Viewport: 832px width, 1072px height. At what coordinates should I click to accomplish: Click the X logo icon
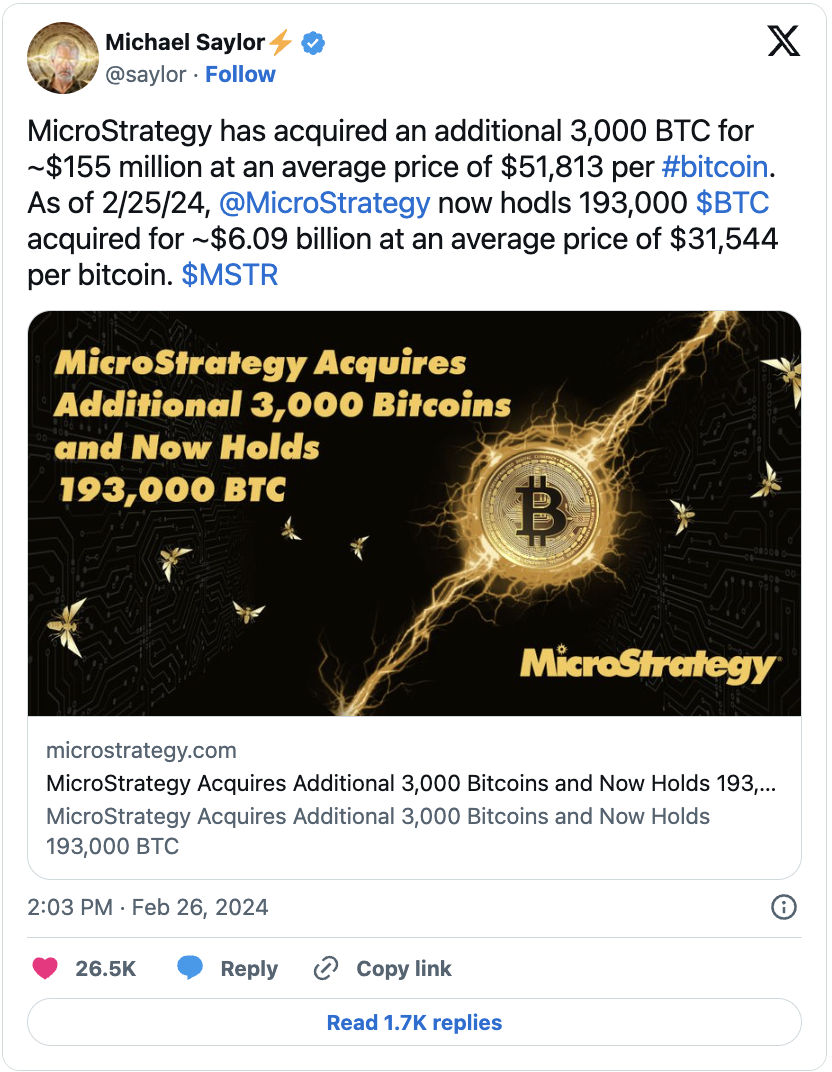click(783, 40)
